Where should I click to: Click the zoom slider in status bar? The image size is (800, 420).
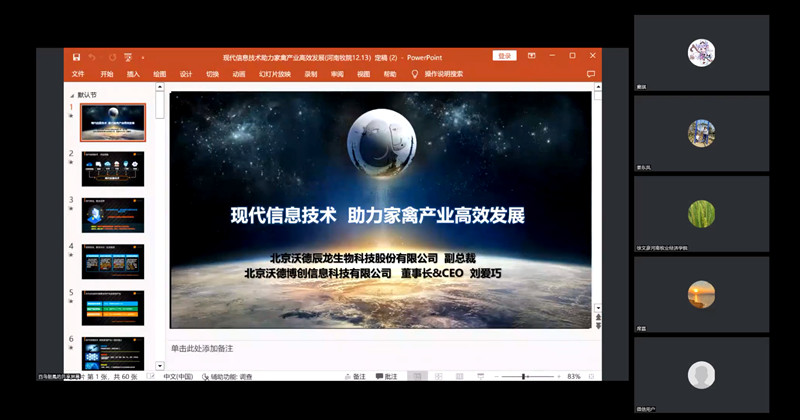pos(524,377)
